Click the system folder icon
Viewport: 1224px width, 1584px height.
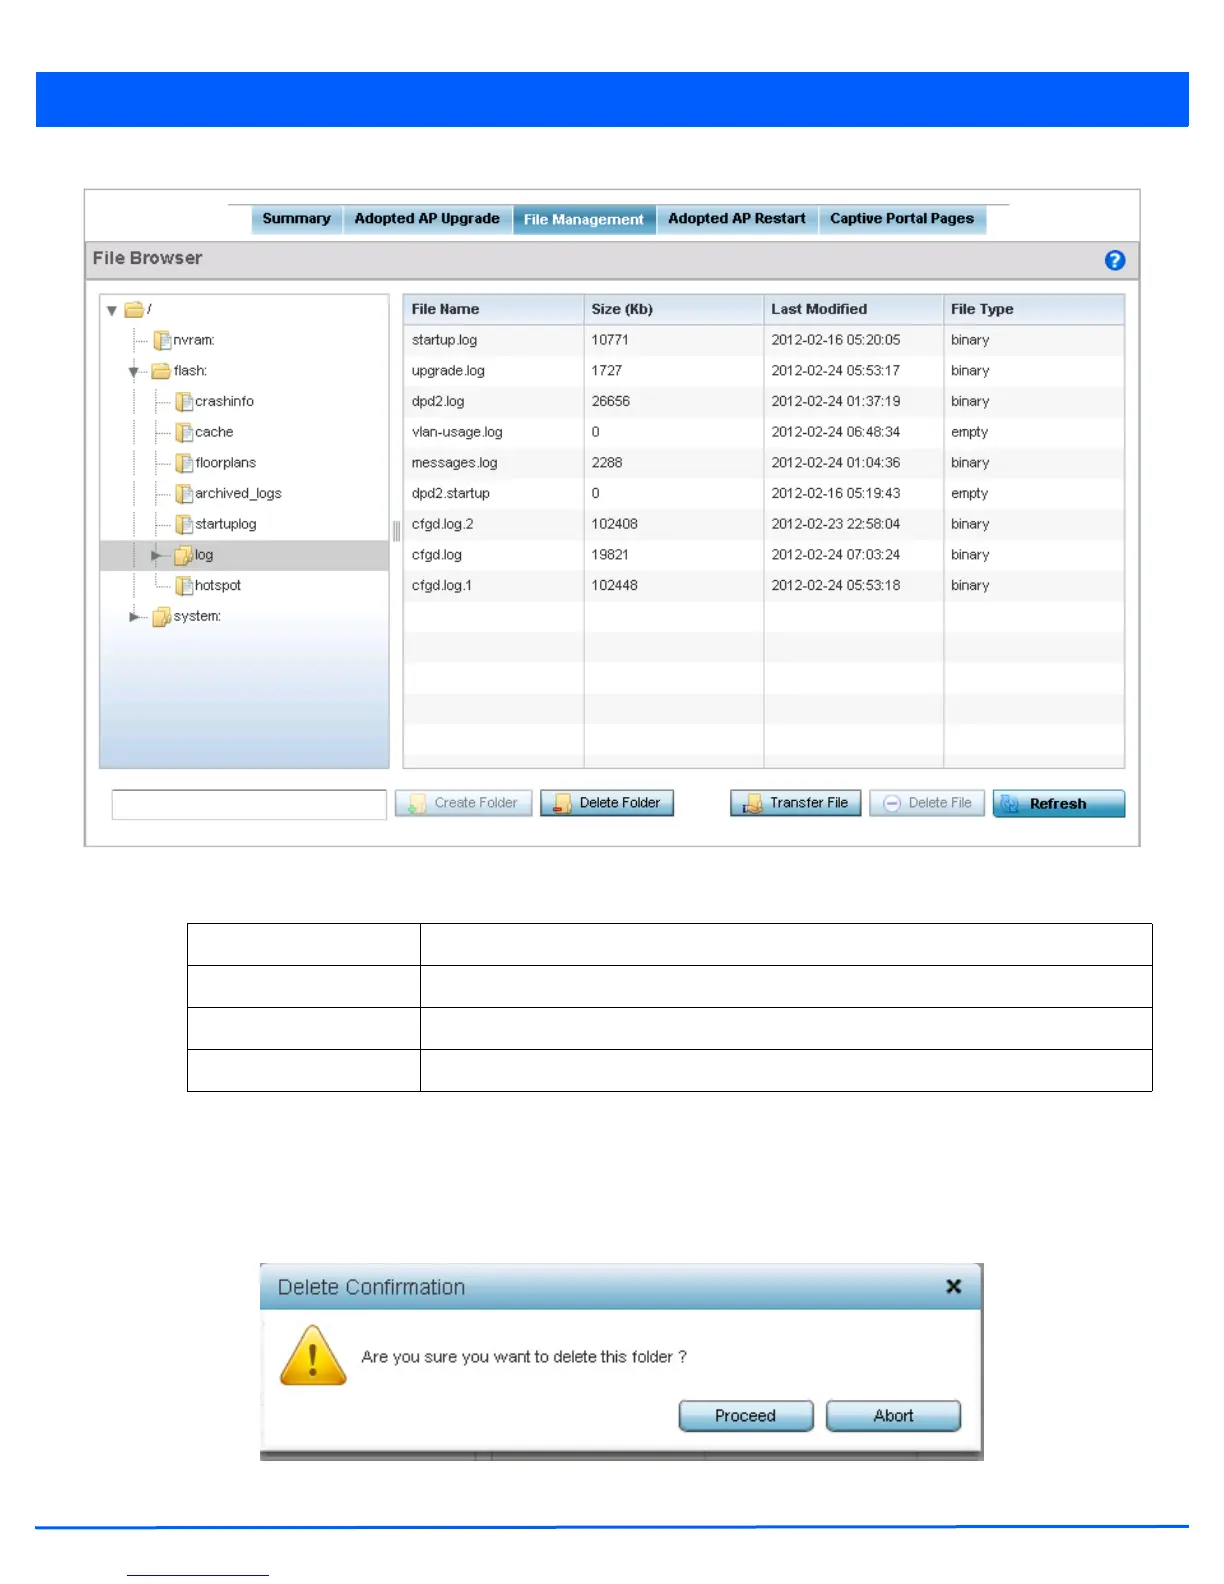point(162,617)
